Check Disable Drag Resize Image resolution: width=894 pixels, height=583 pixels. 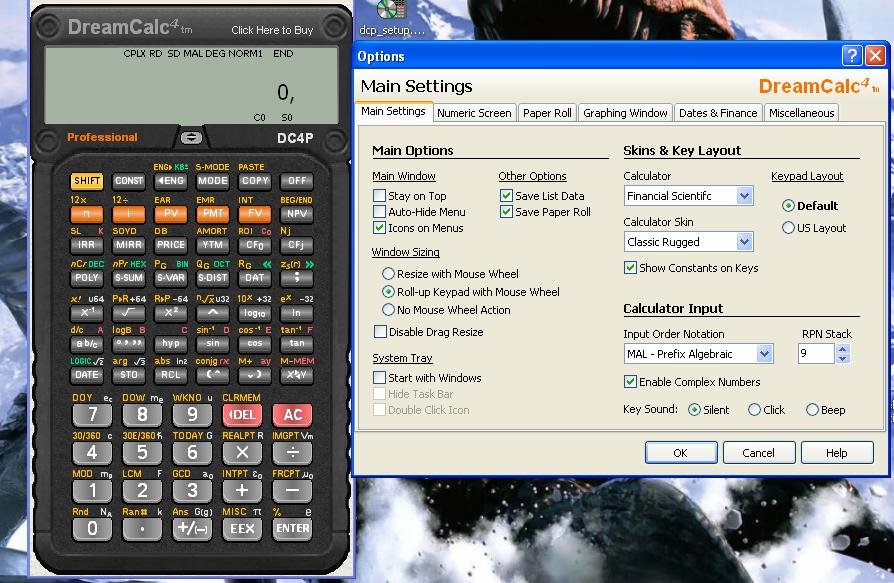click(380, 332)
